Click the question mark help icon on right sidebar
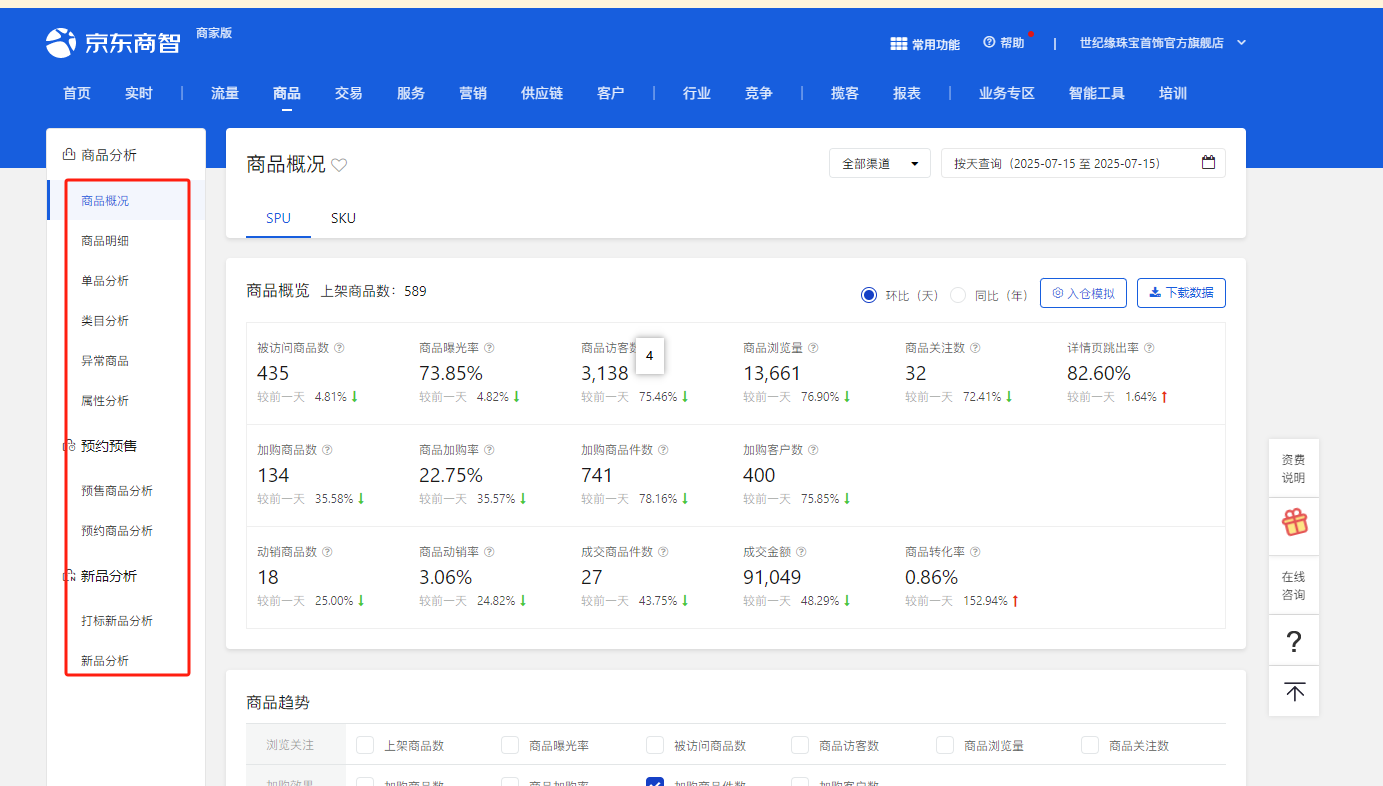Image resolution: width=1383 pixels, height=786 pixels. 1294,642
